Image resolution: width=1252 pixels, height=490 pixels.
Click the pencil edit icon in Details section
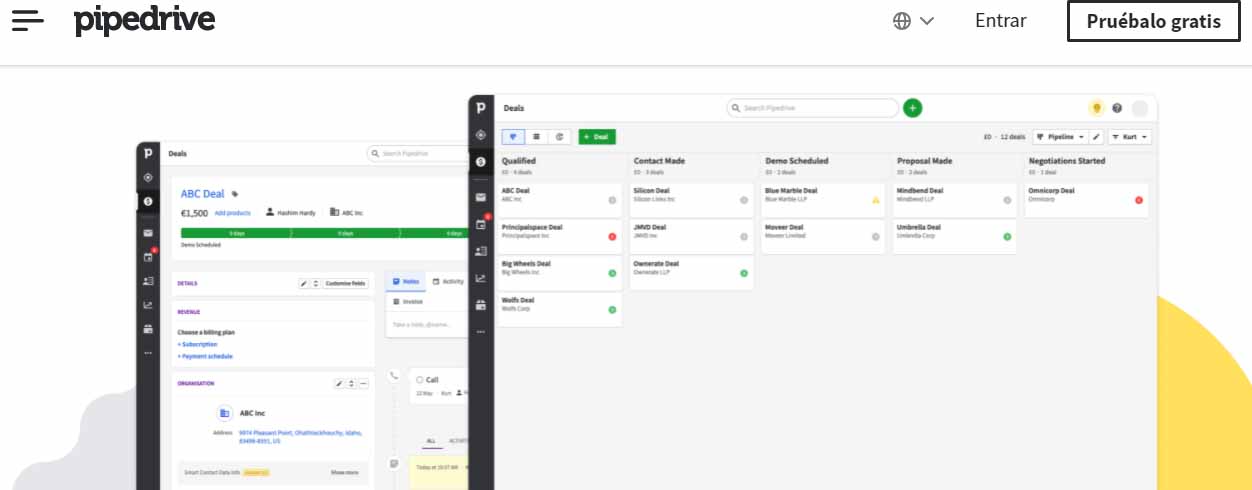point(304,284)
